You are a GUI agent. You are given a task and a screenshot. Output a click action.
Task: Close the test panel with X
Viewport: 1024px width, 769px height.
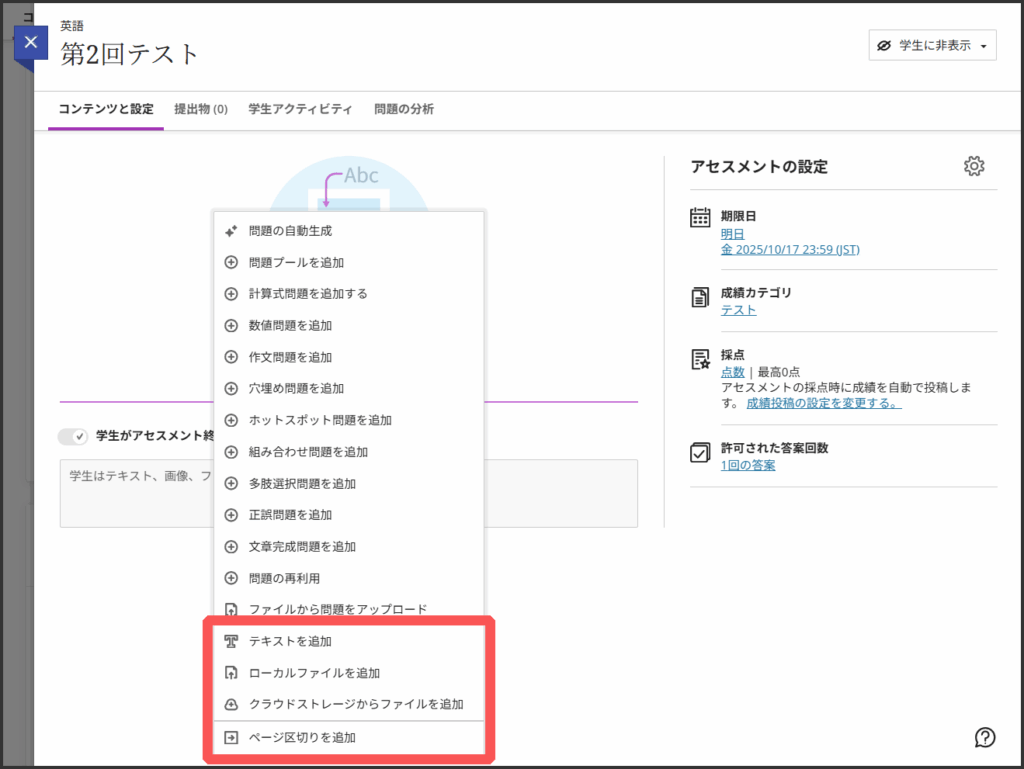[x=31, y=43]
